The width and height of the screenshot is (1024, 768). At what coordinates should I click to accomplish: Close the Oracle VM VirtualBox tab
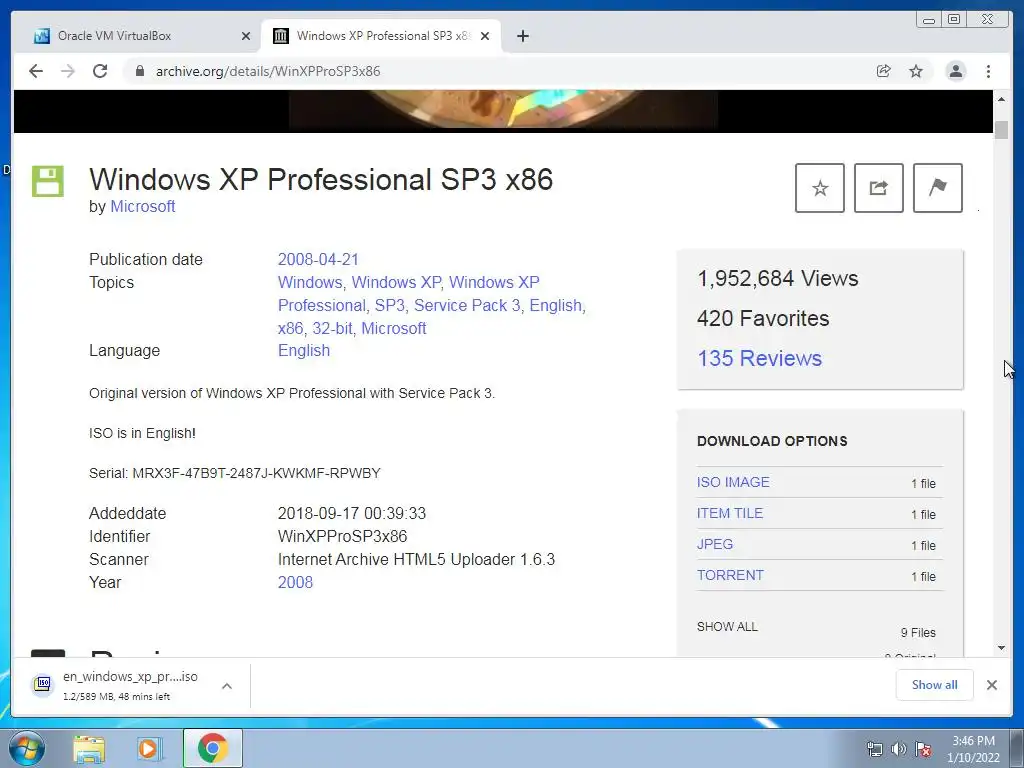pos(246,36)
